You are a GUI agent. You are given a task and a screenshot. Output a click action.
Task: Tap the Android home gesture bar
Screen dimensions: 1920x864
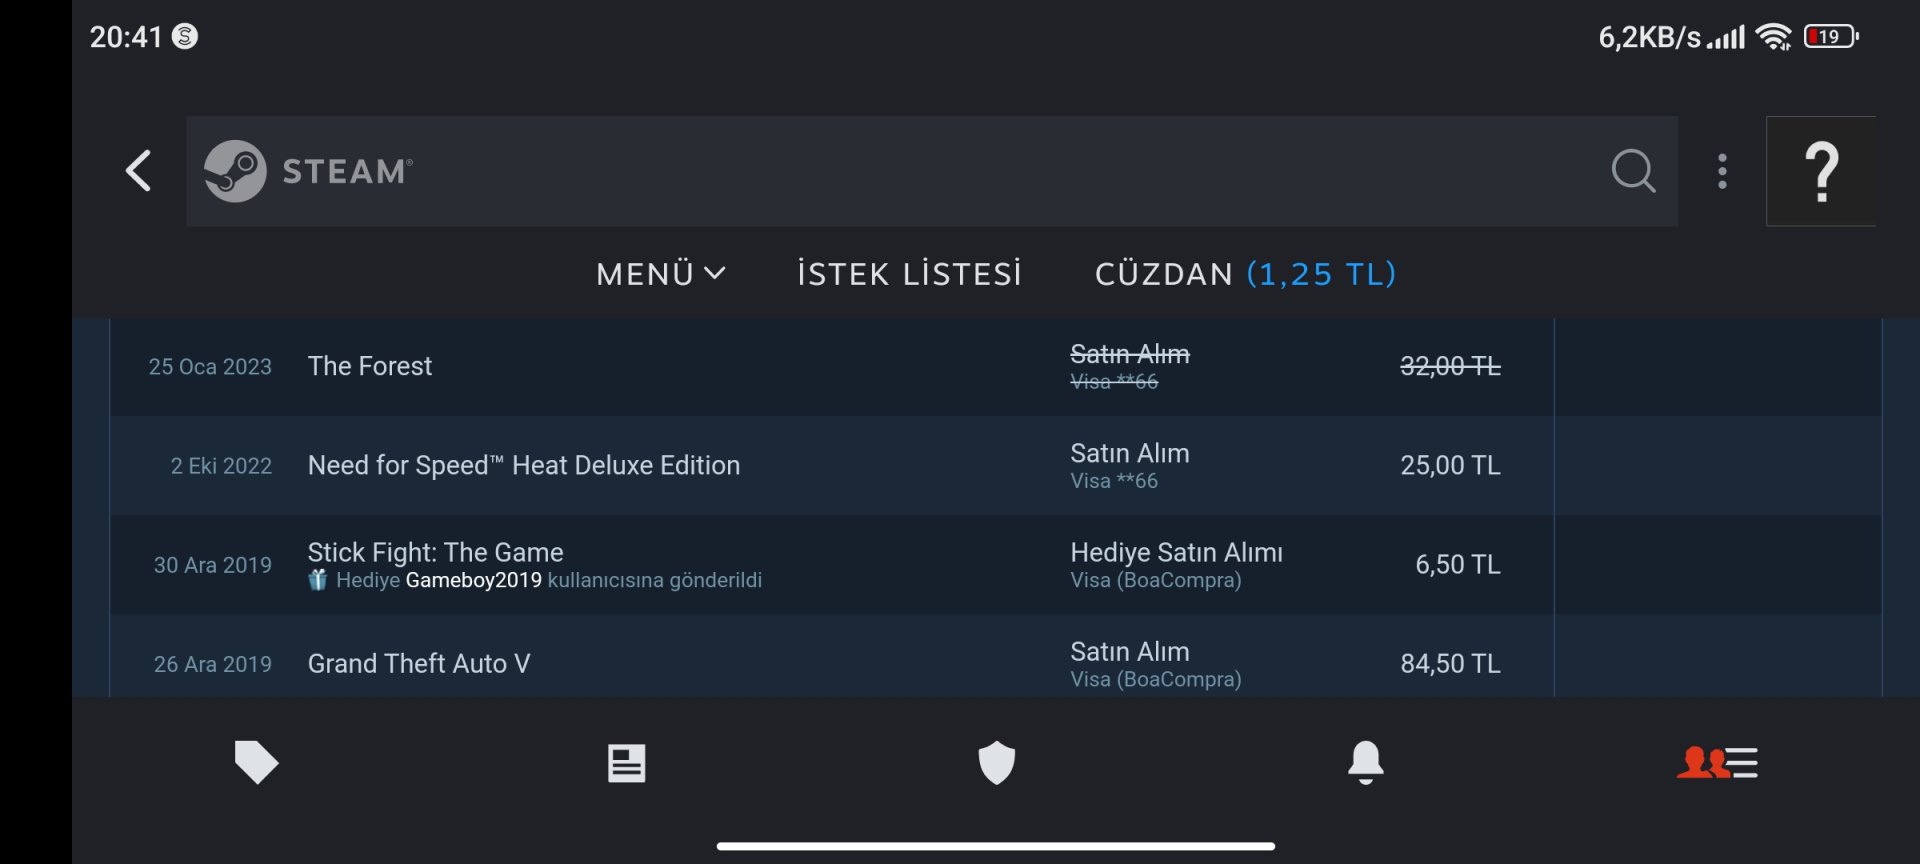tap(996, 846)
